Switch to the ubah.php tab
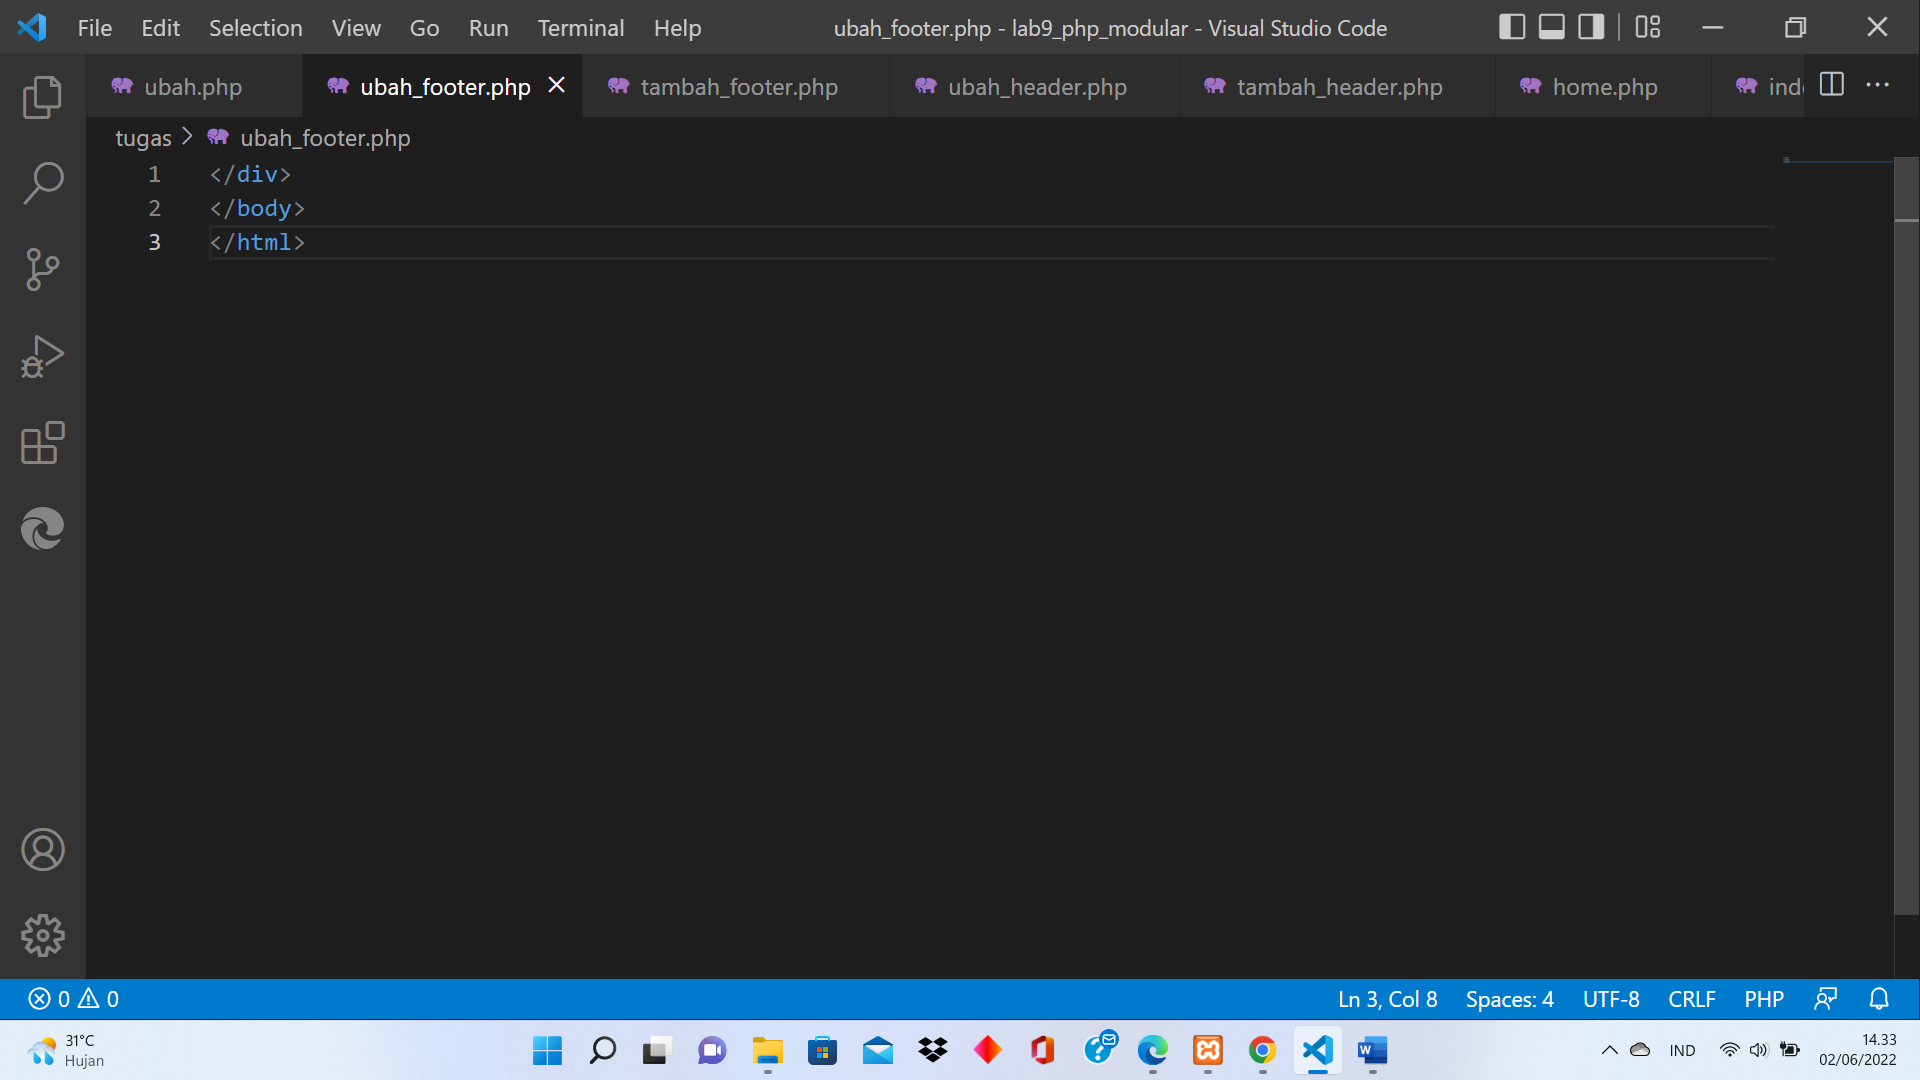1920x1080 pixels. click(x=193, y=87)
